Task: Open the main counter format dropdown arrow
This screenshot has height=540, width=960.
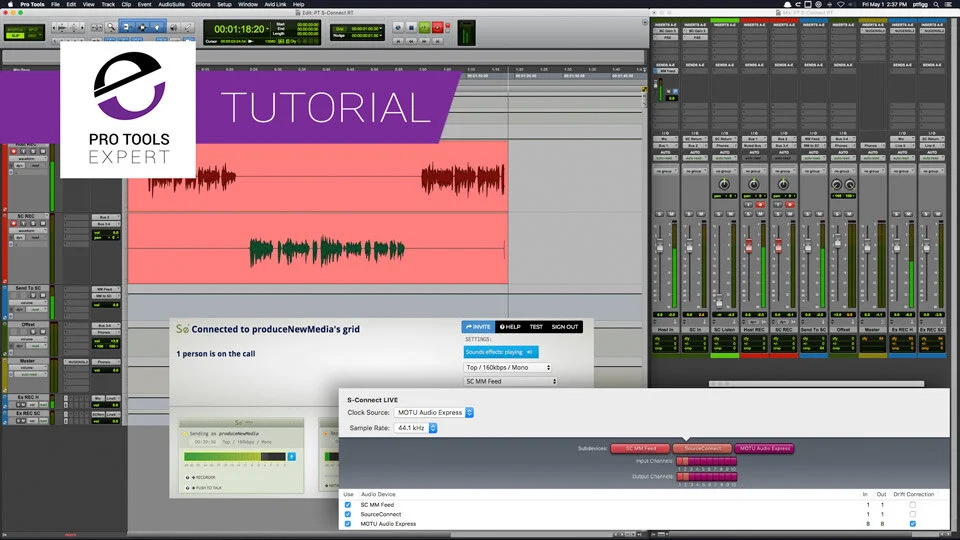Action: pyautogui.click(x=268, y=29)
